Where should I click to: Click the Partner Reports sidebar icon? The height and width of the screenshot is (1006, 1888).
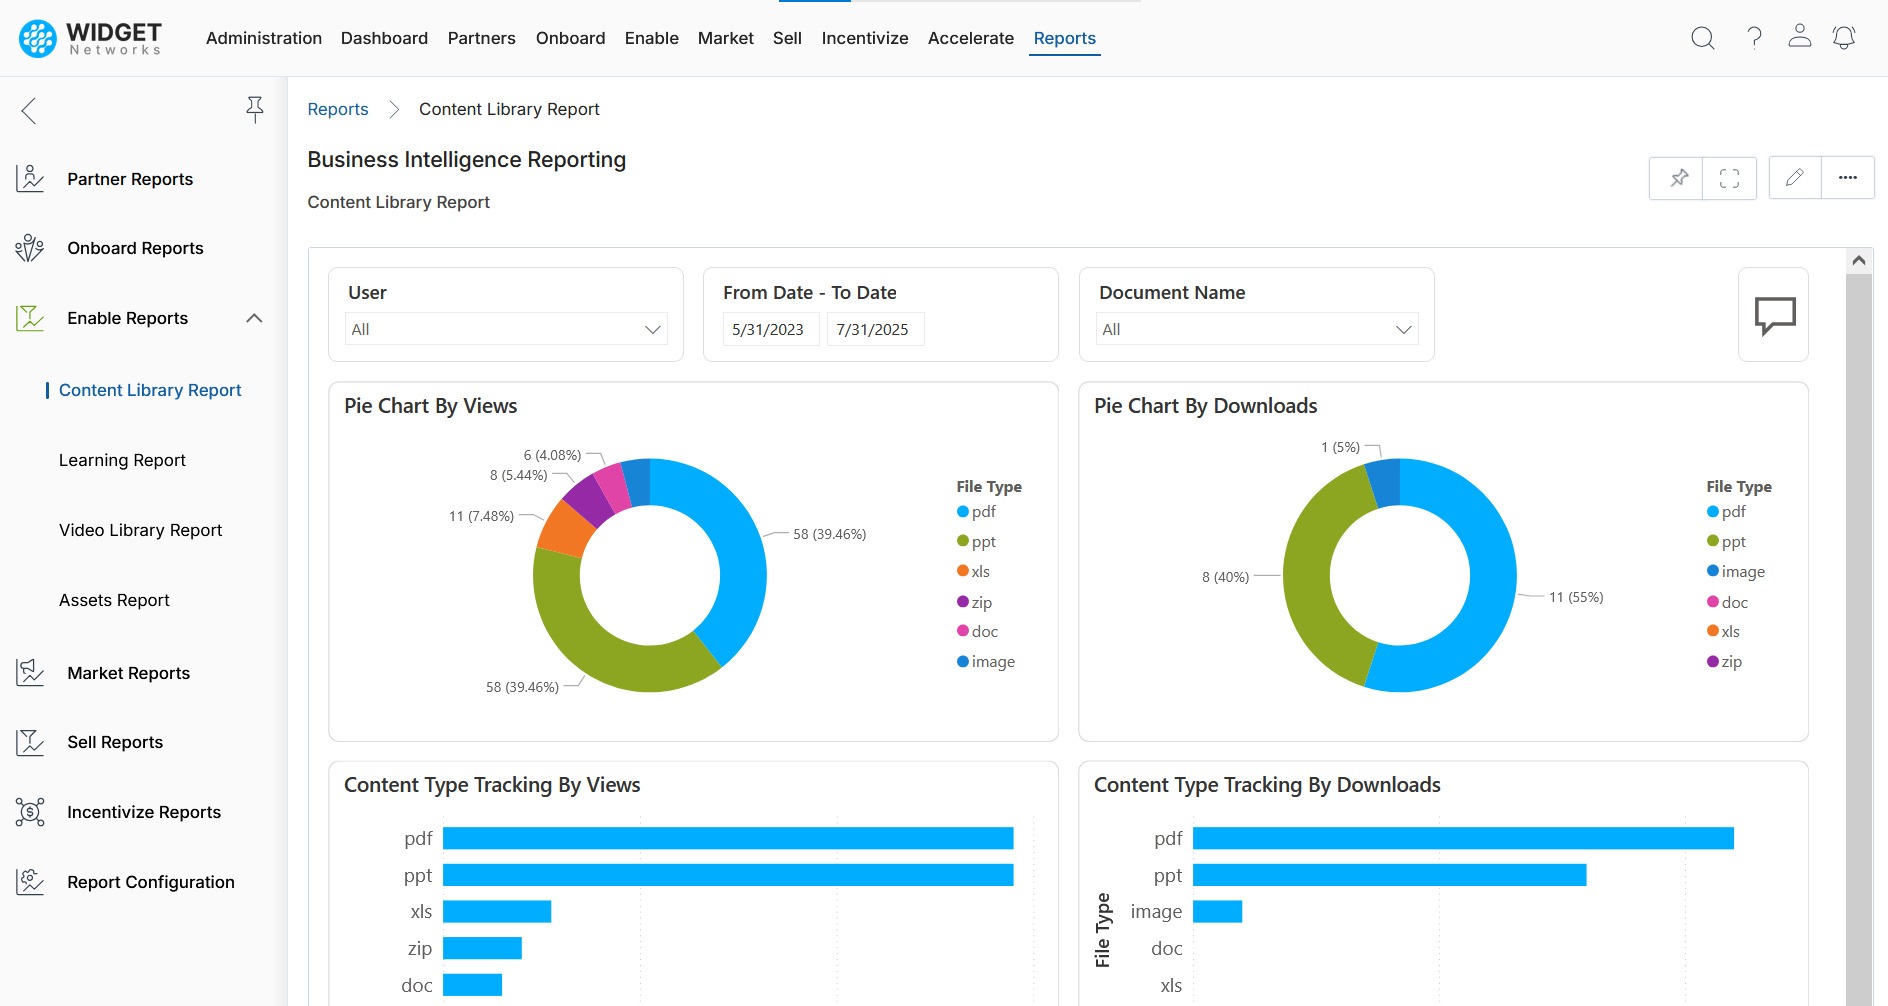point(30,179)
